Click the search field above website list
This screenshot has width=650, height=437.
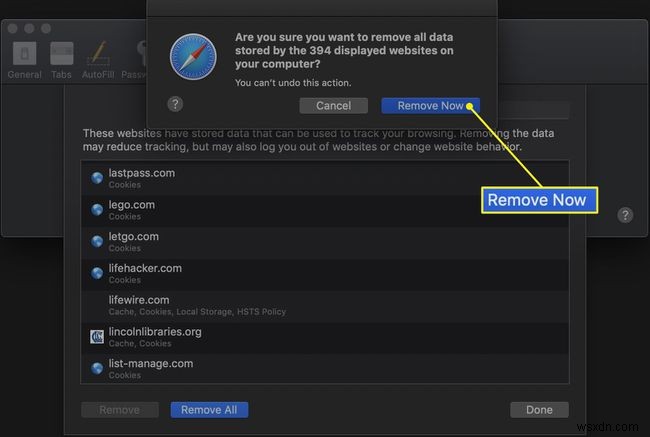click(x=534, y=110)
